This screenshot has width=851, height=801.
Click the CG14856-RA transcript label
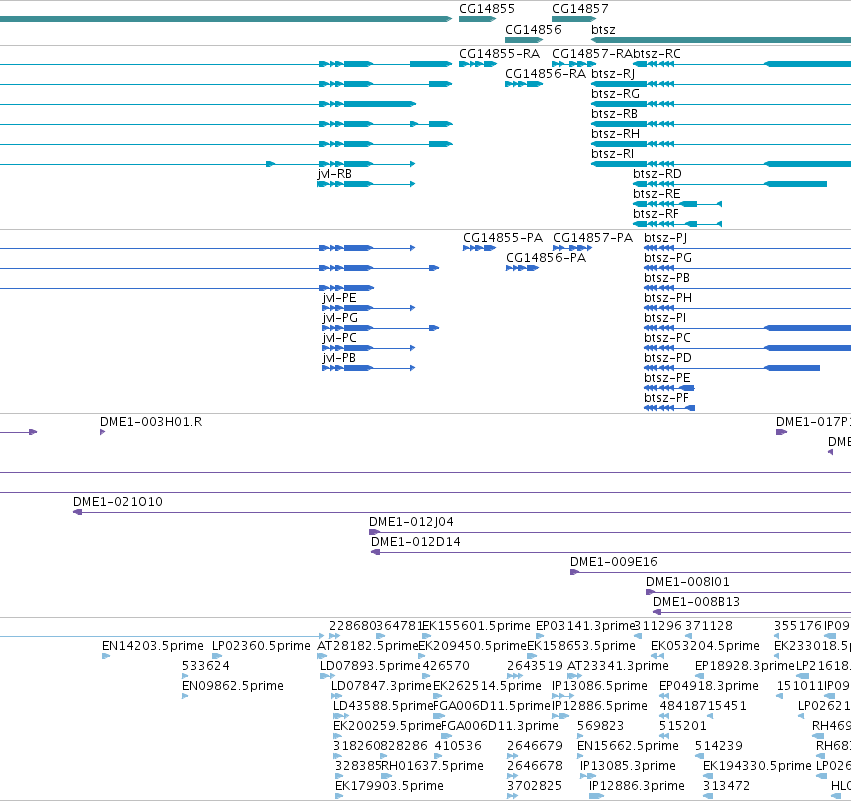pos(545,74)
